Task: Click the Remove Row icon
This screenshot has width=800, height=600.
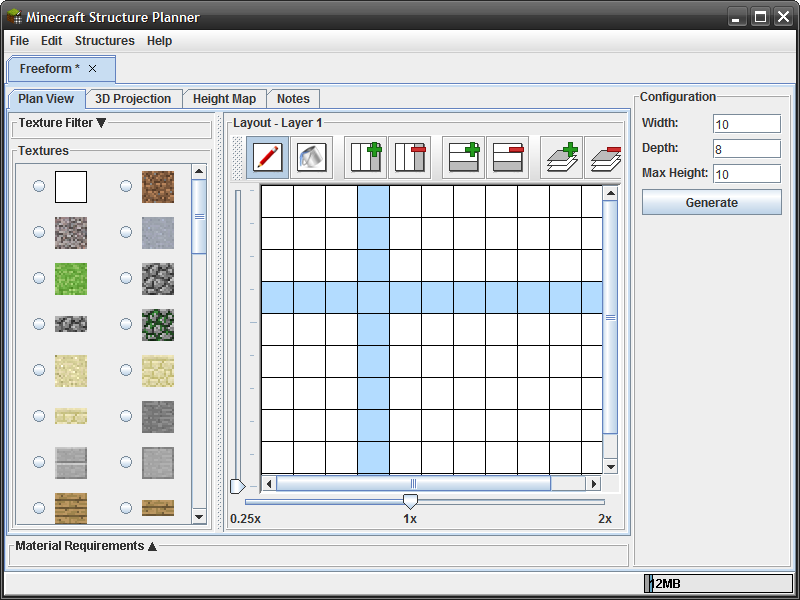Action: click(x=507, y=157)
